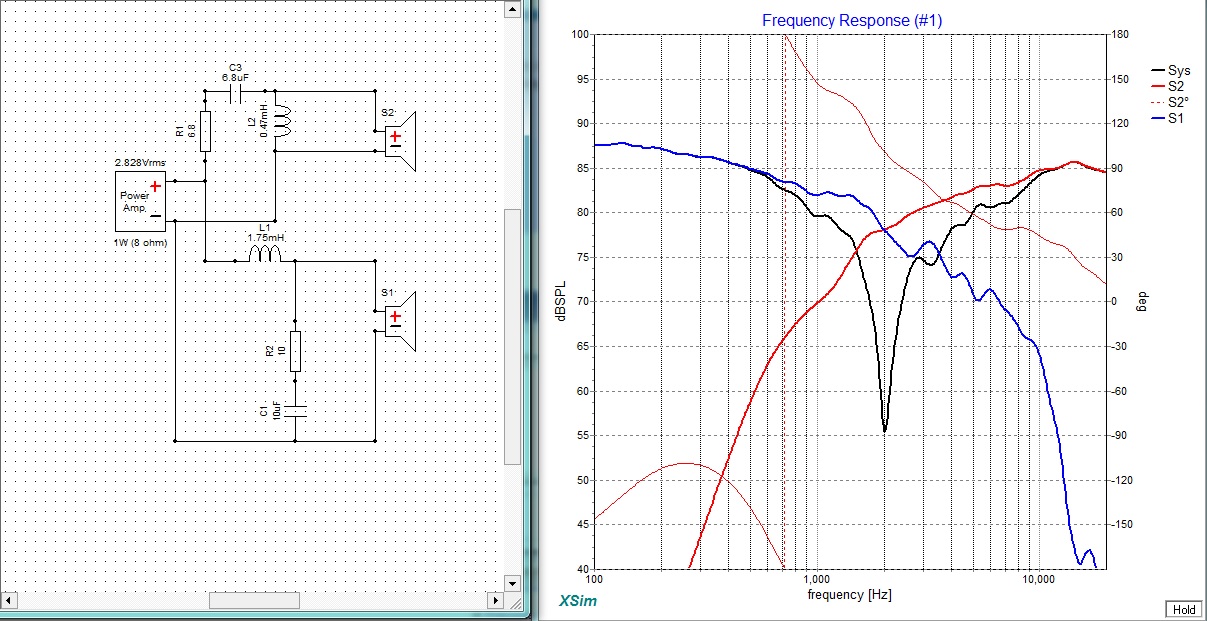Click the schematic vertical scrollbar up arrow
The image size is (1207, 621).
point(512,8)
